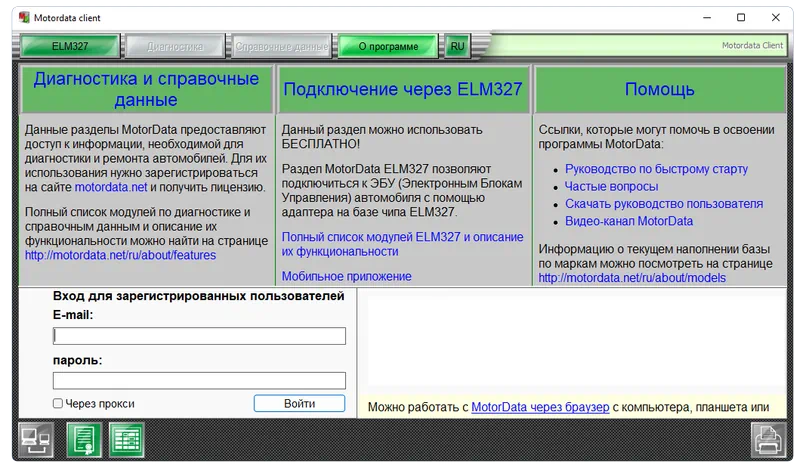Image resolution: width=800 pixels, height=471 pixels.
Task: Open the motordata.net/ru/about/features link
Action: click(120, 255)
